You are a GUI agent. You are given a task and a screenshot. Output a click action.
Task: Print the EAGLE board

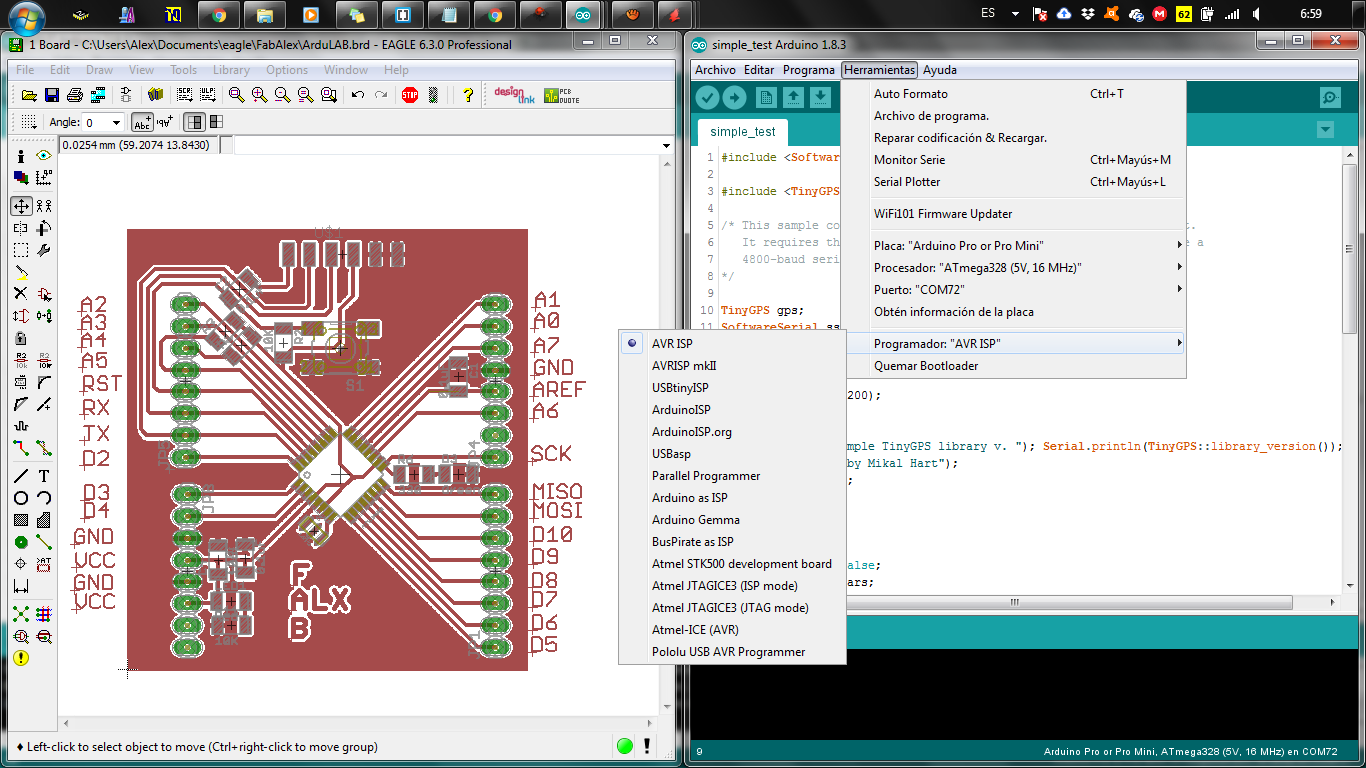(x=74, y=95)
